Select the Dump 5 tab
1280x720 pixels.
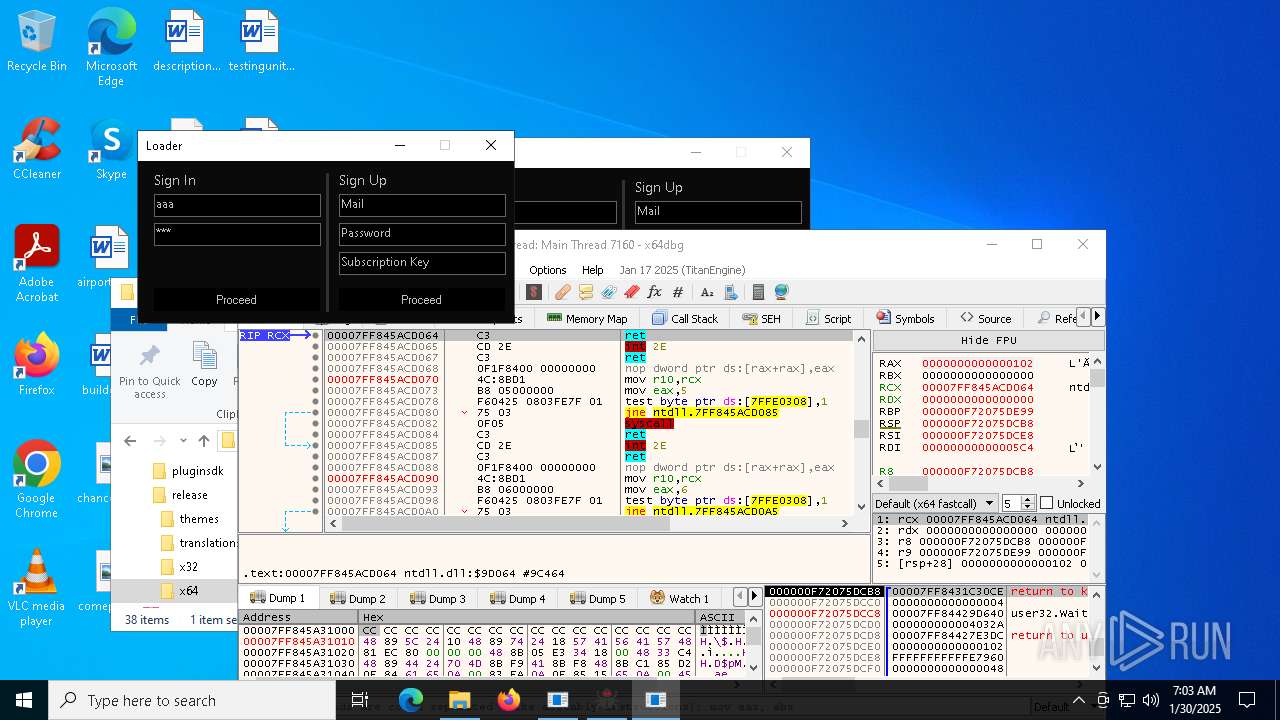click(x=597, y=598)
